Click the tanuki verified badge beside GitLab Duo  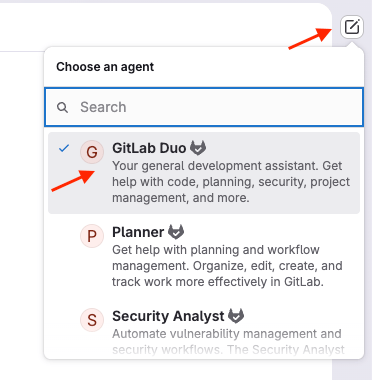[198, 148]
